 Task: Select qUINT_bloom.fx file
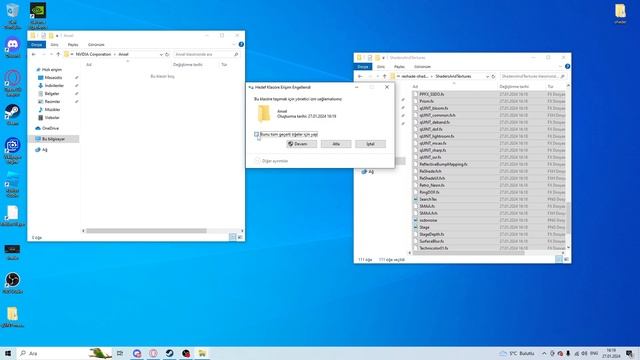(x=433, y=108)
